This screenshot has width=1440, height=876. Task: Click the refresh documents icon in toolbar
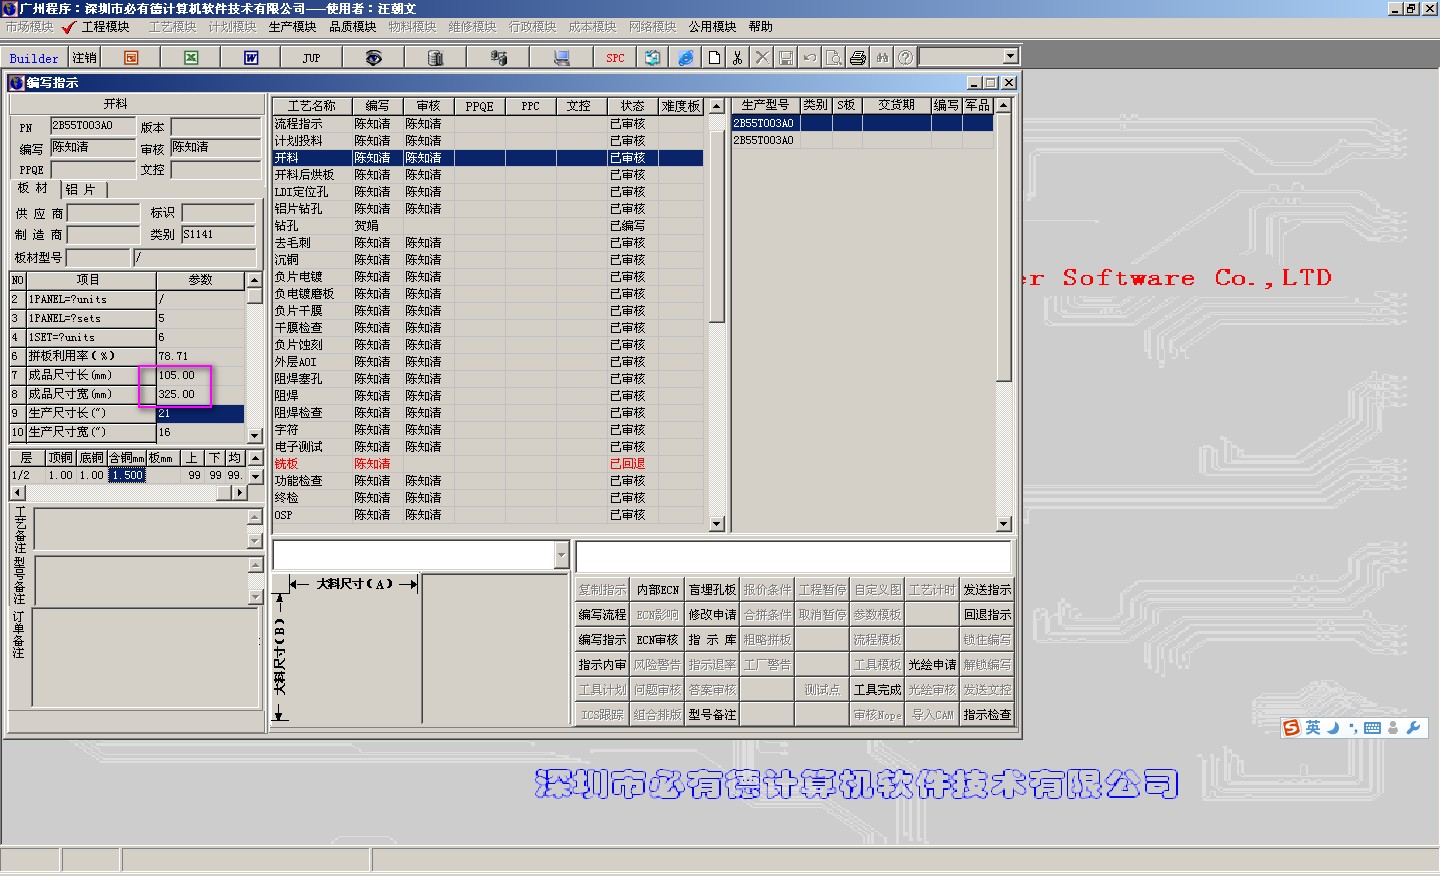click(652, 58)
